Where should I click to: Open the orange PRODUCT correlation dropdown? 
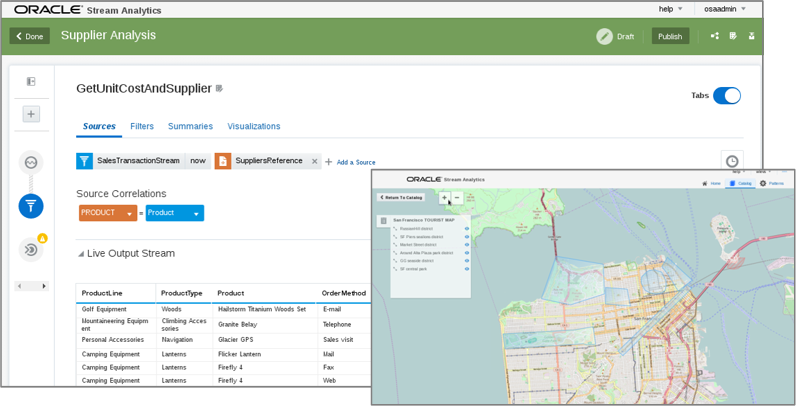(x=108, y=213)
